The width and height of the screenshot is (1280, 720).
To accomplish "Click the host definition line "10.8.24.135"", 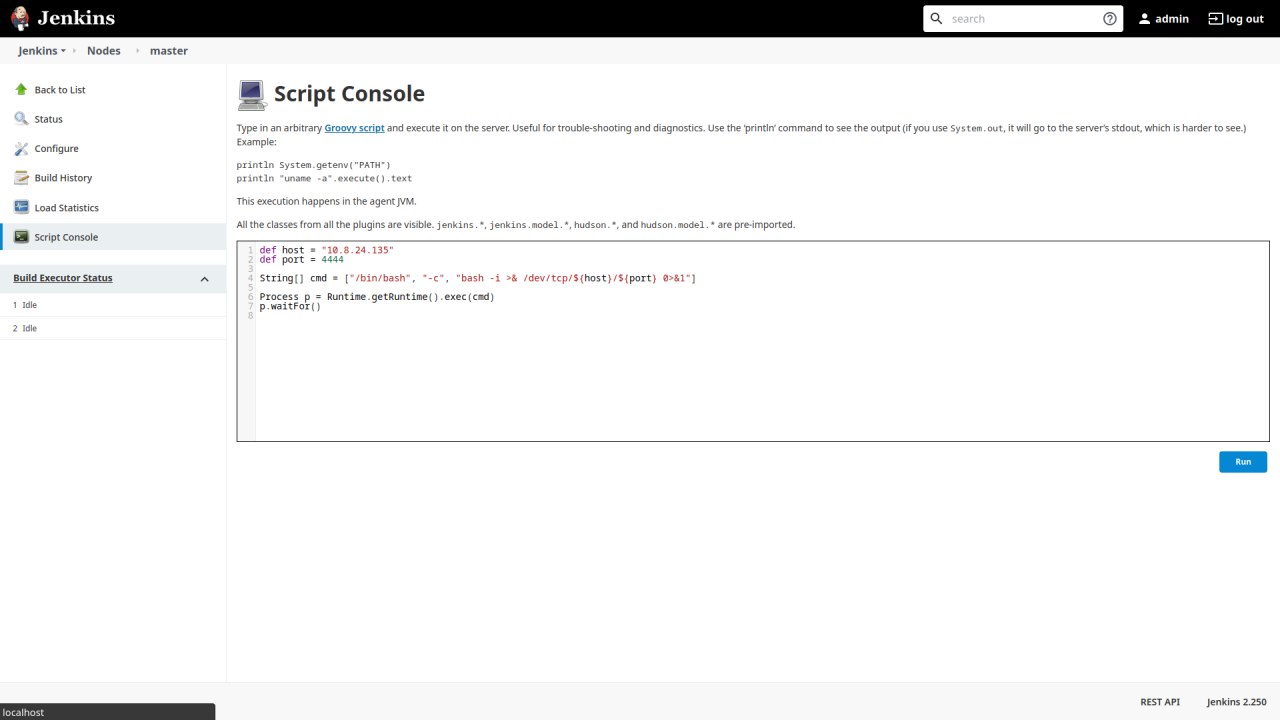I will click(327, 250).
